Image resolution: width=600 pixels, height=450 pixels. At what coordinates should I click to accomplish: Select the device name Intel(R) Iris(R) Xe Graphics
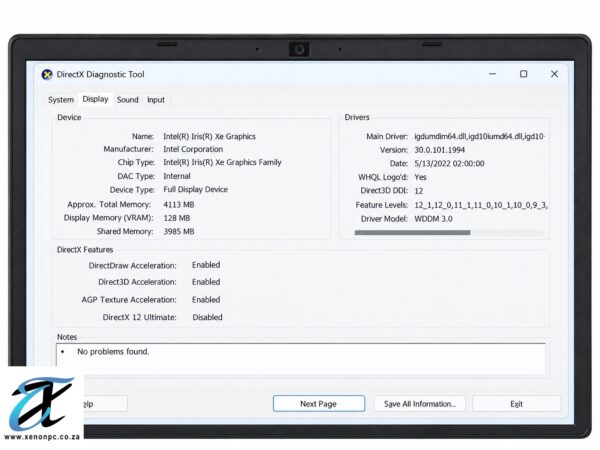(x=209, y=137)
